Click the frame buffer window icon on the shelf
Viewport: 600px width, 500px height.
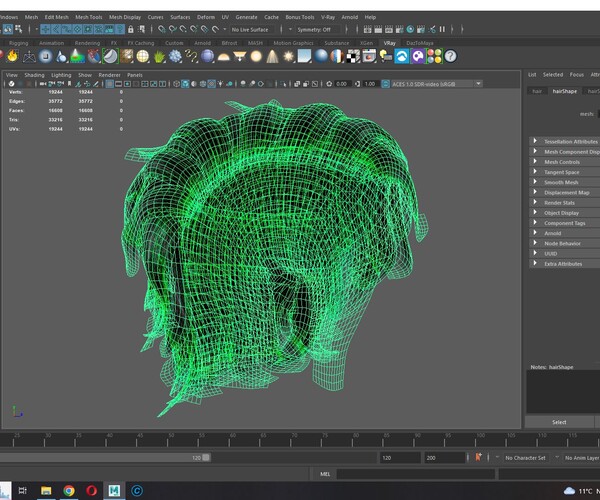click(x=369, y=56)
